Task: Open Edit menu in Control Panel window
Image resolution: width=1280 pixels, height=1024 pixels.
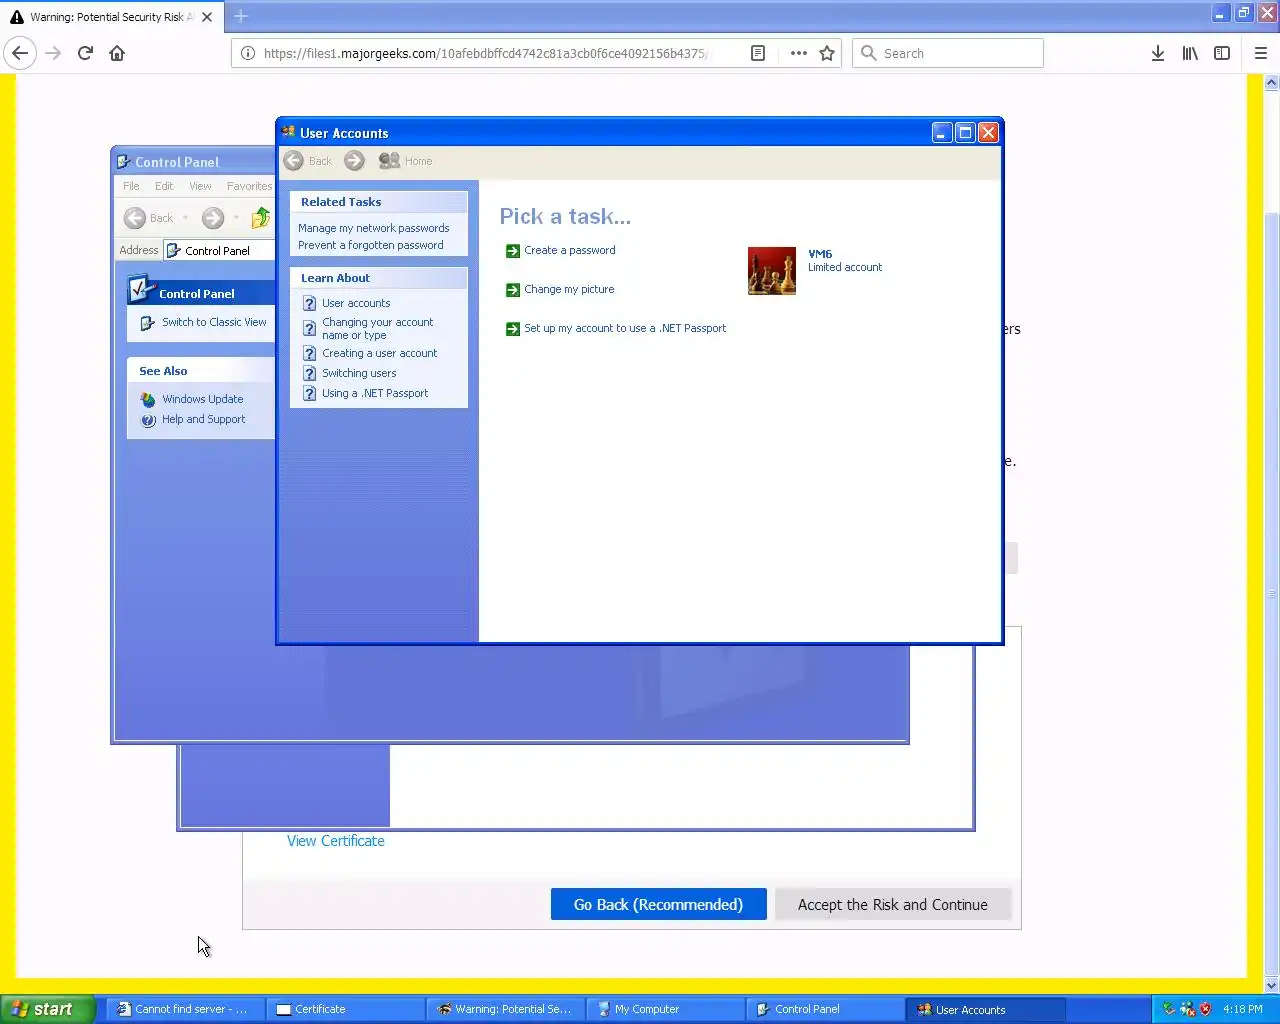Action: [164, 186]
